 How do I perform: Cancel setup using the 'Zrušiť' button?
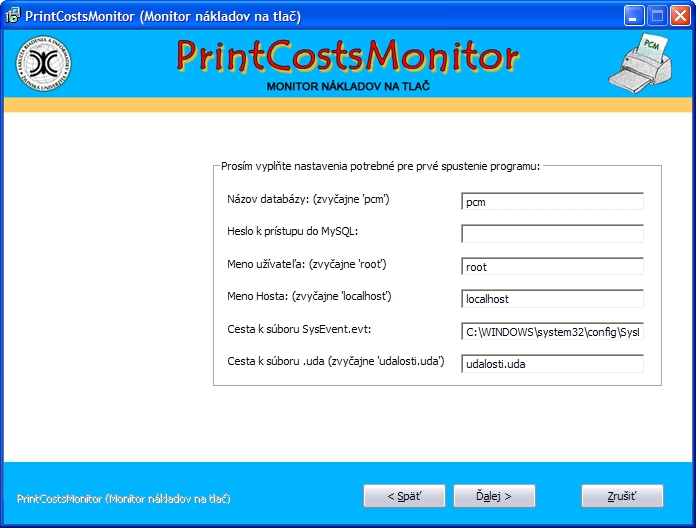622,496
